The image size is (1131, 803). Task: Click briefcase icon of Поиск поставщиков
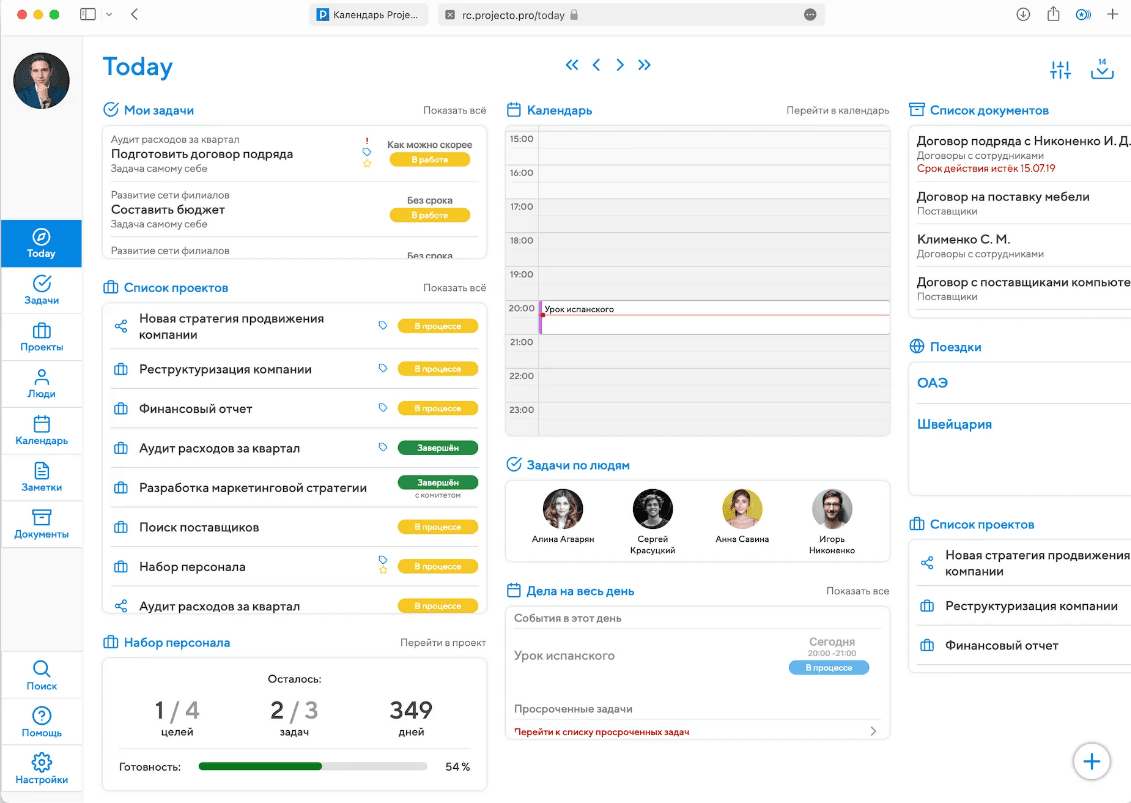point(121,527)
